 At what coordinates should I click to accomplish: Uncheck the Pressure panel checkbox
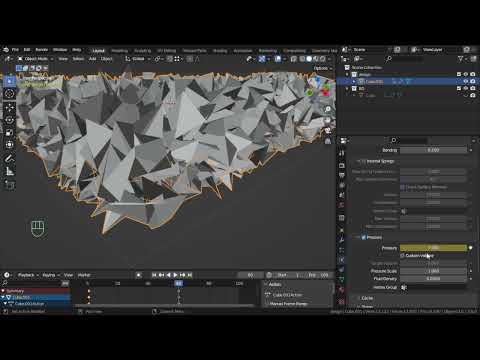tap(363, 237)
